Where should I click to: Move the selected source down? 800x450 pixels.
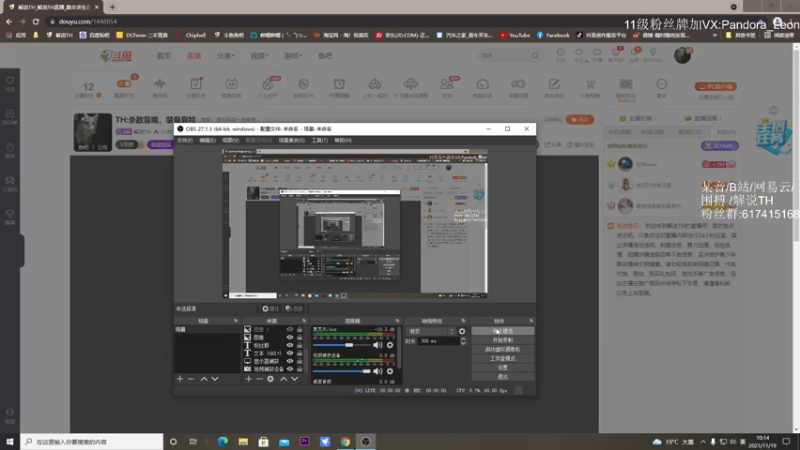(294, 379)
